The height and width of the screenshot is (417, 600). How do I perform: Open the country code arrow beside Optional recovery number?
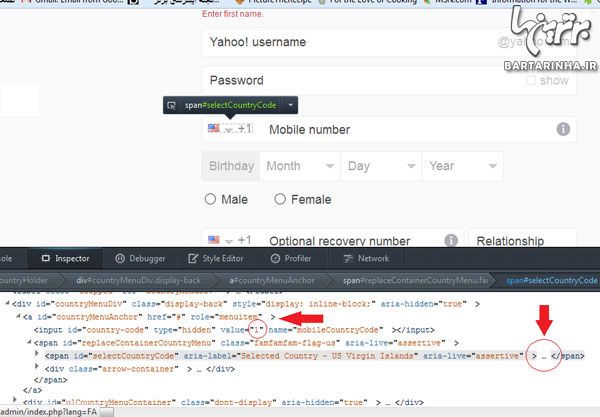click(228, 241)
